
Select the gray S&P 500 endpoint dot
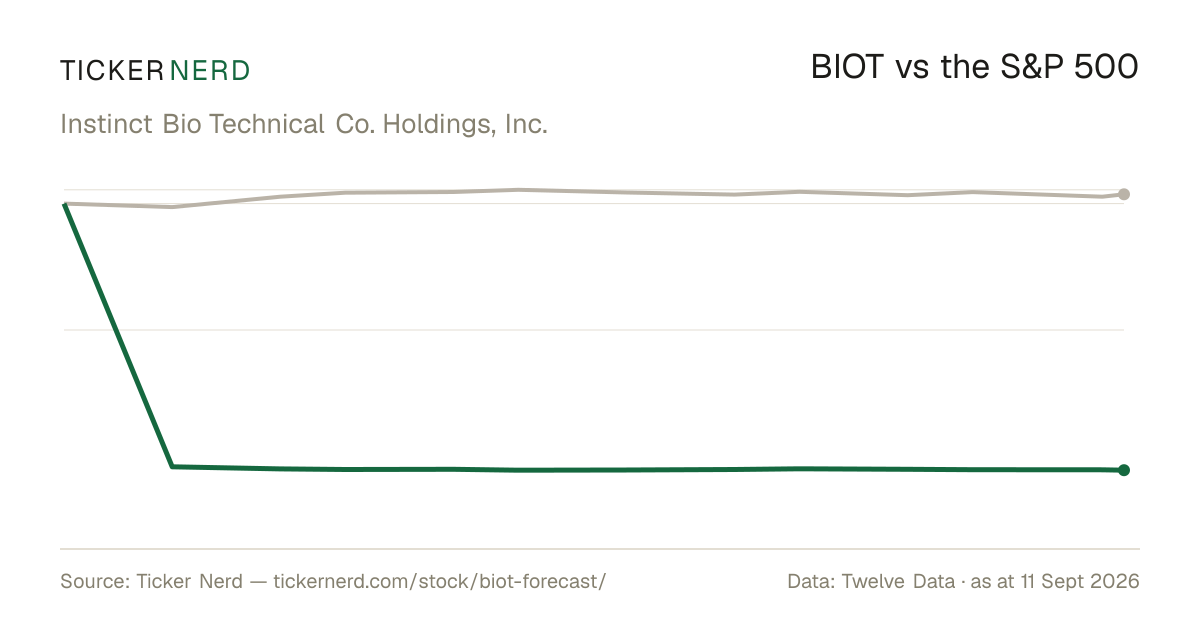1124,194
